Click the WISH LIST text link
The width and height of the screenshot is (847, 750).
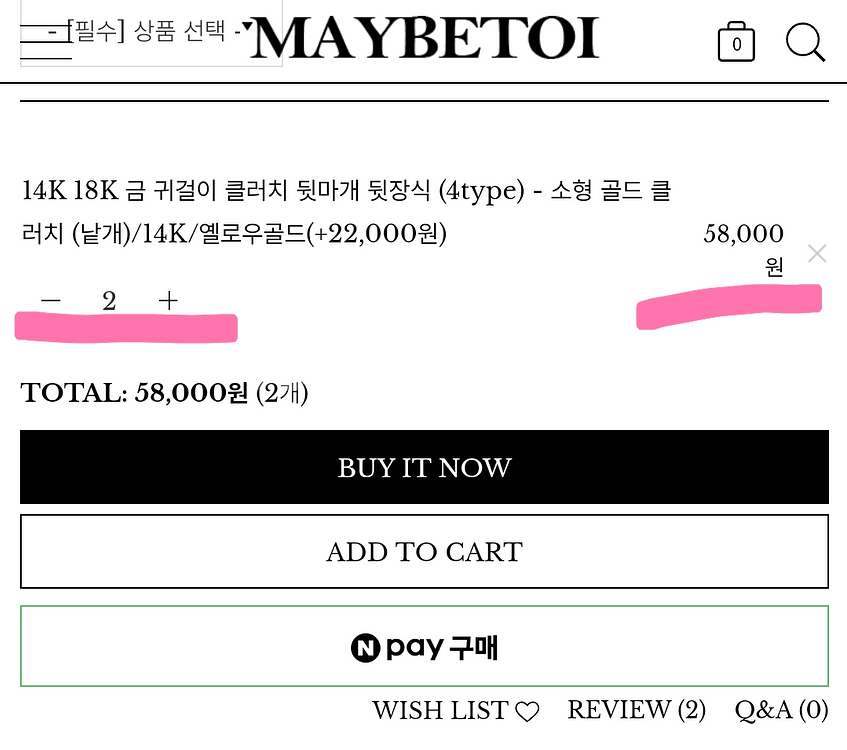click(x=440, y=711)
